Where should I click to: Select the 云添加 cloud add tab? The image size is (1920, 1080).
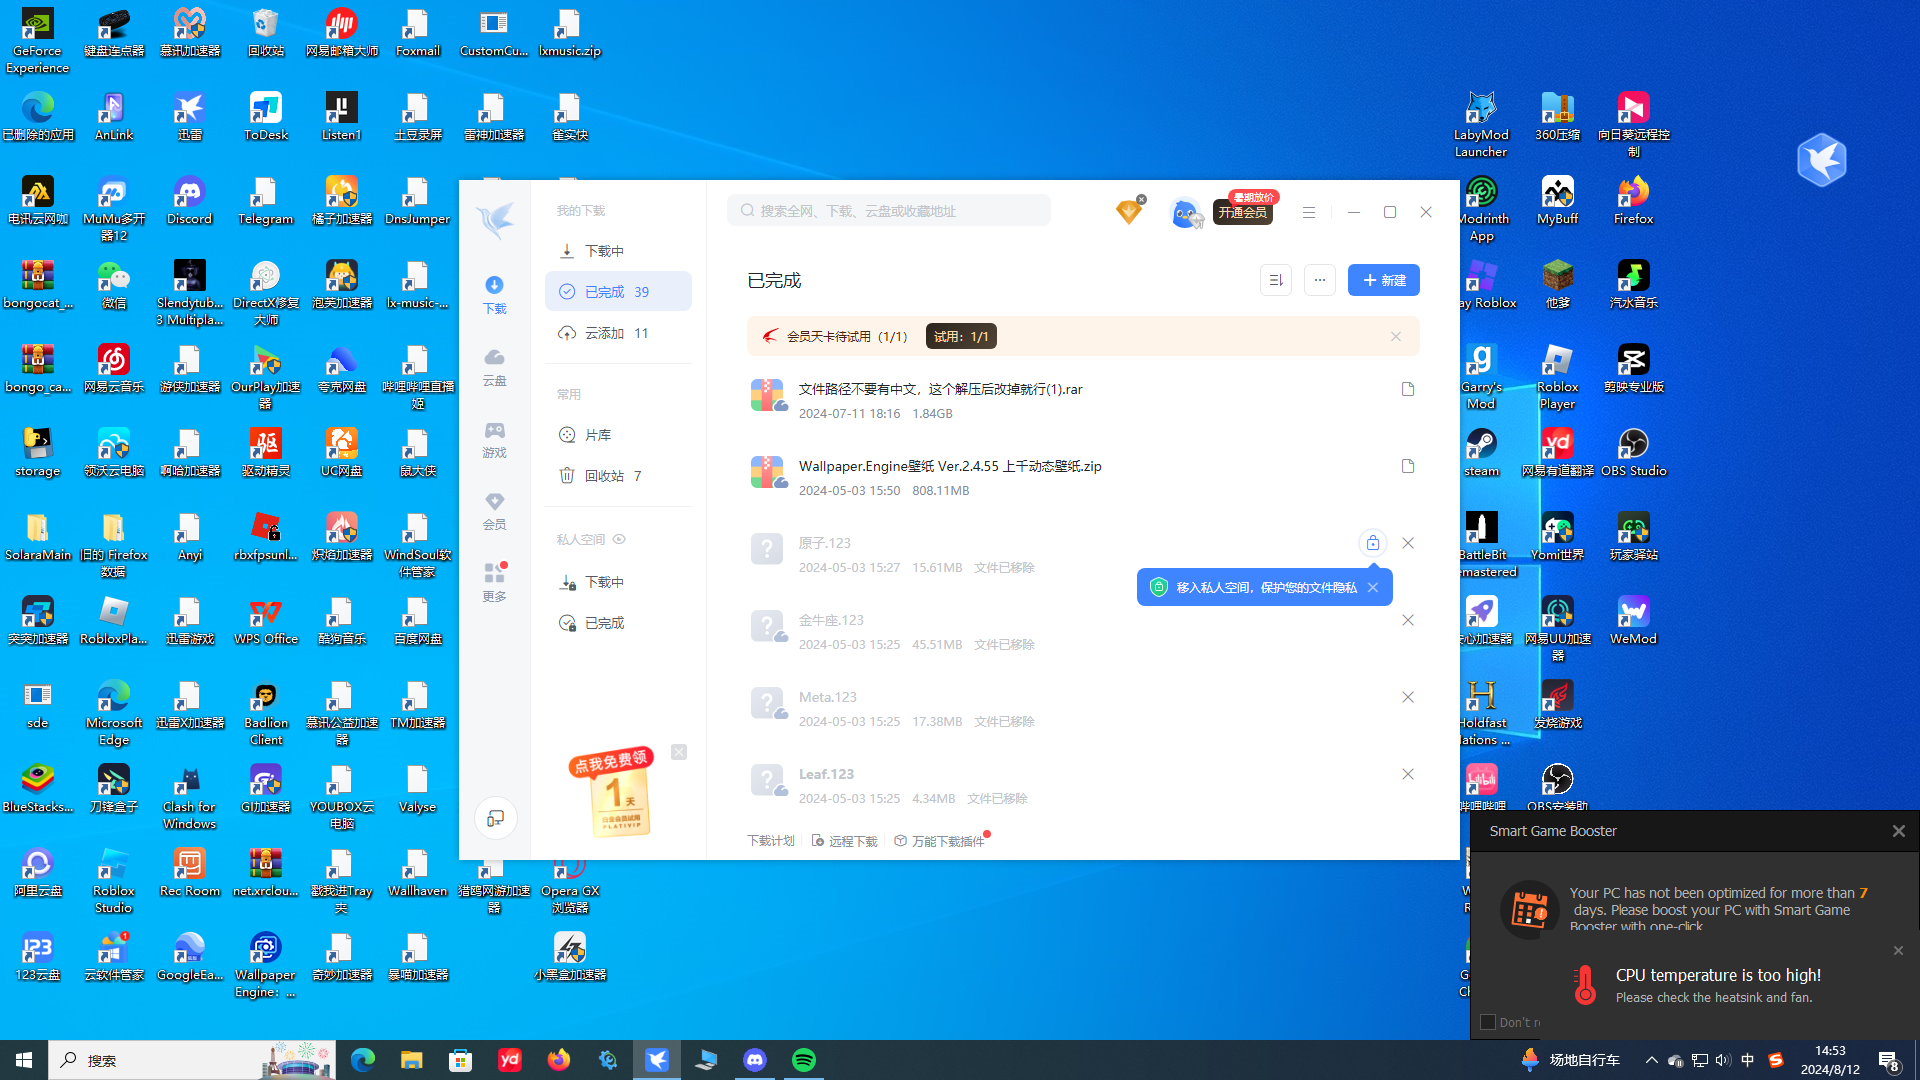[x=604, y=333]
